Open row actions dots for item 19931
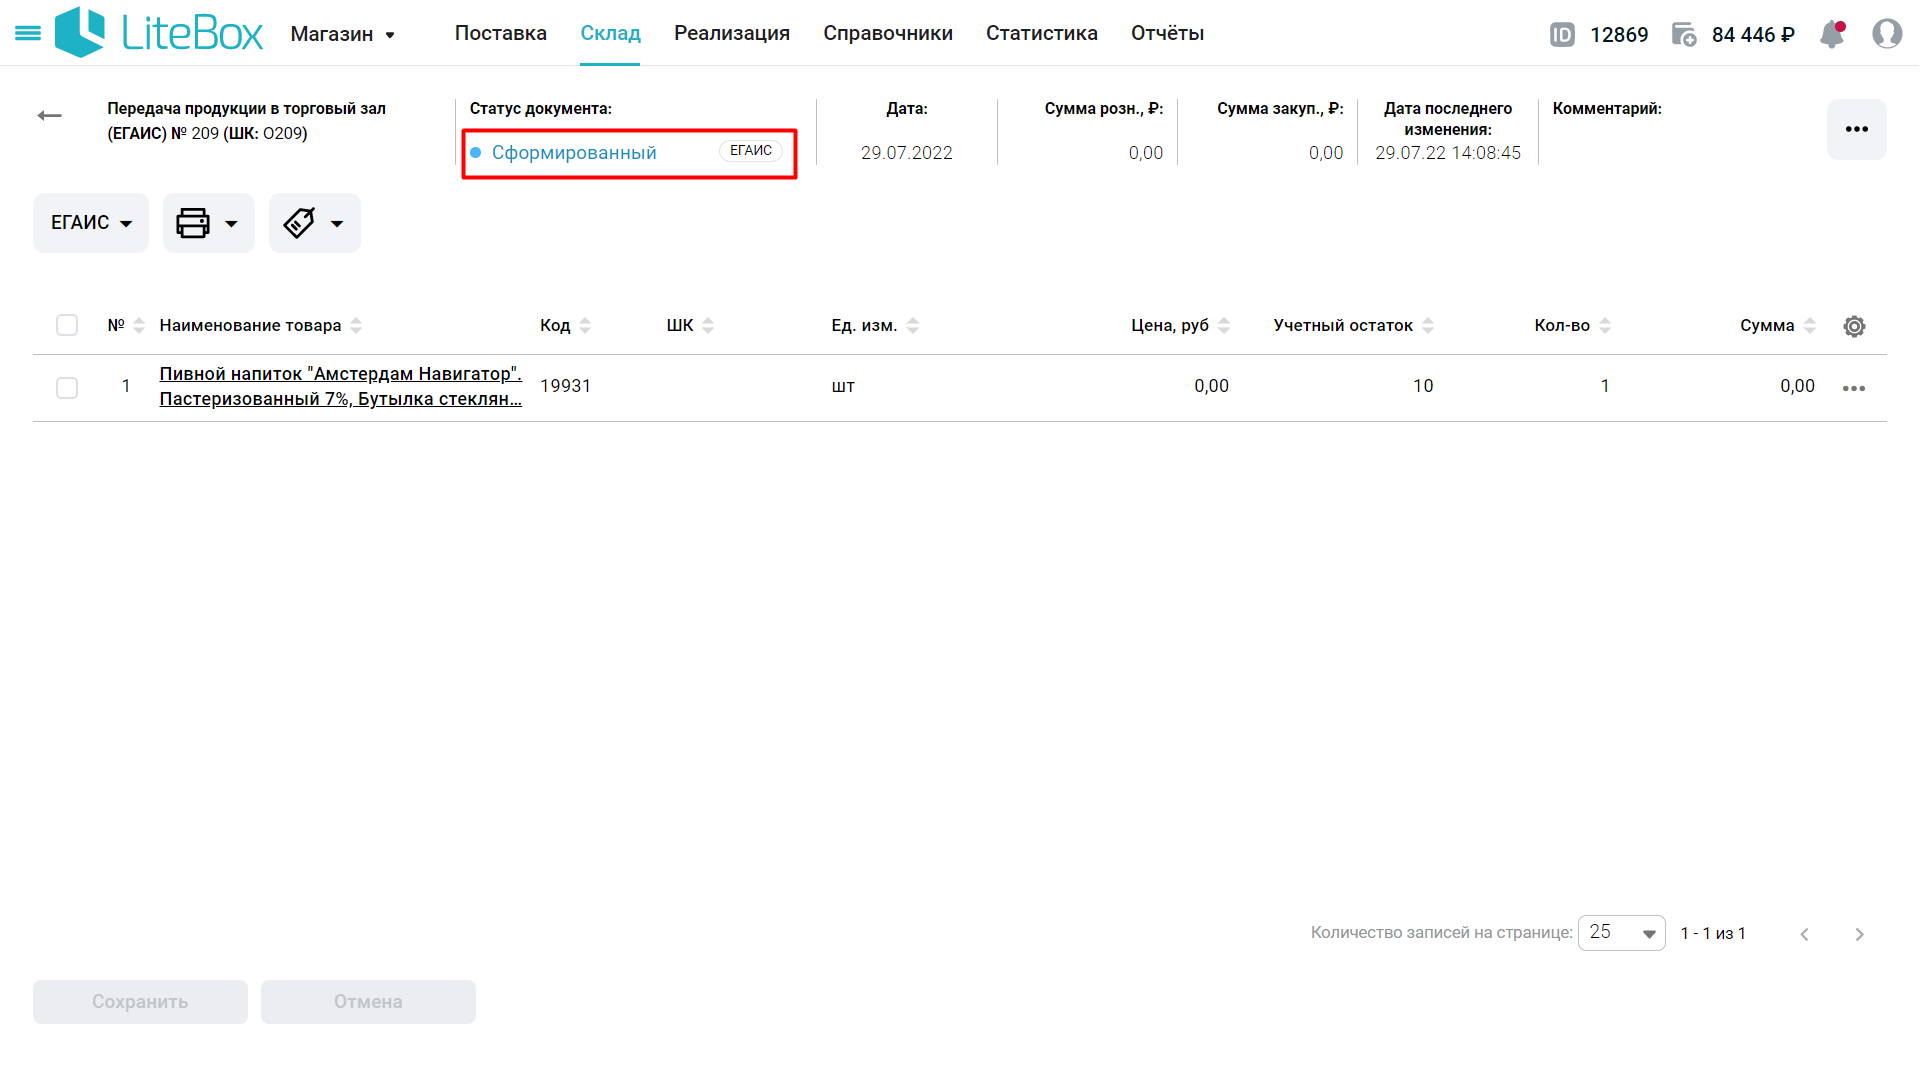 1854,388
